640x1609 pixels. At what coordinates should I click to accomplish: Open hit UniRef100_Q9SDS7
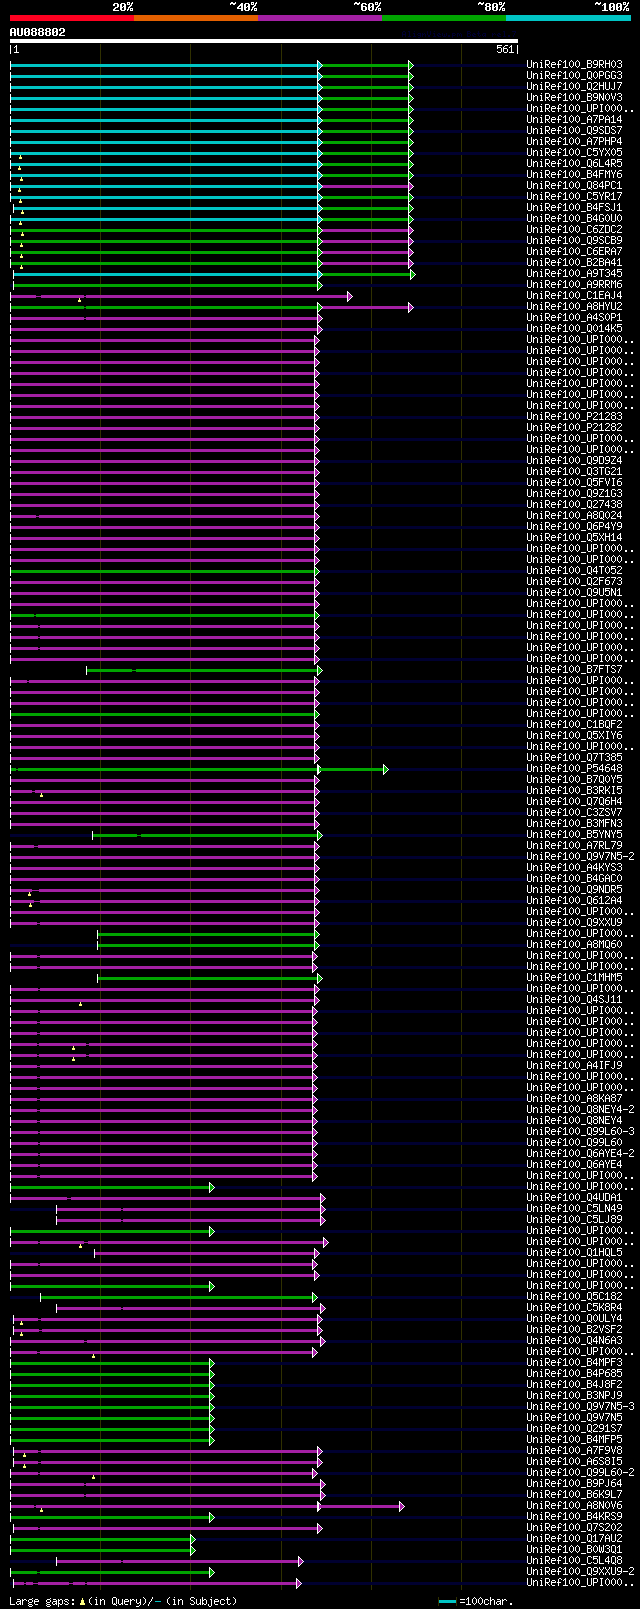(575, 130)
